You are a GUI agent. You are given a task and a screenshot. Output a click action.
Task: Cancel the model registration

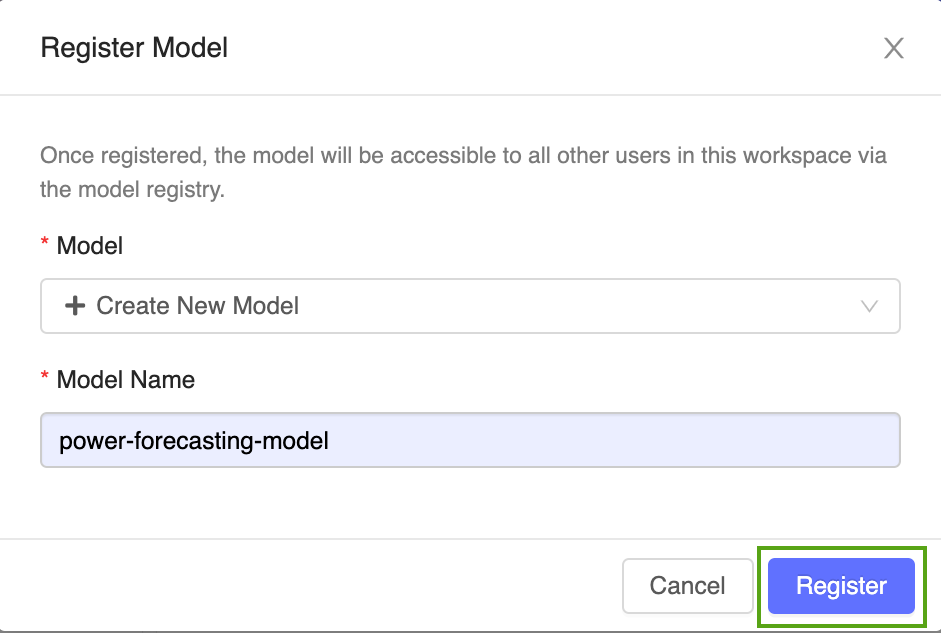click(687, 586)
